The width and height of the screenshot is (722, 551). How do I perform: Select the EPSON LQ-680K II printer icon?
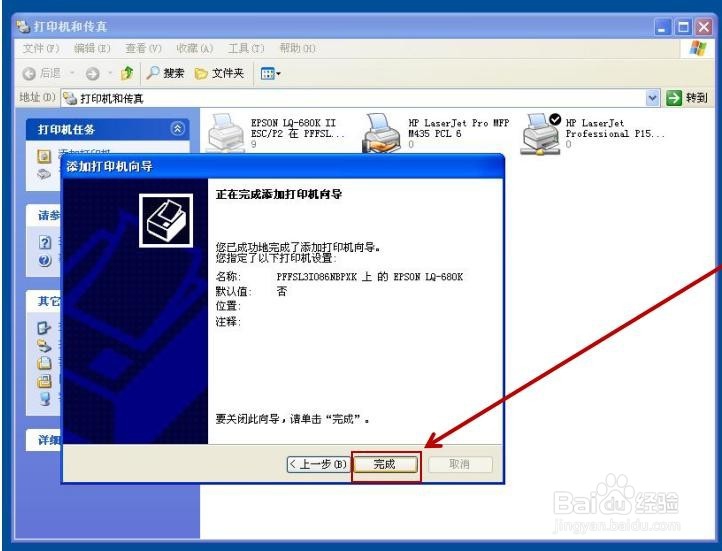(226, 132)
